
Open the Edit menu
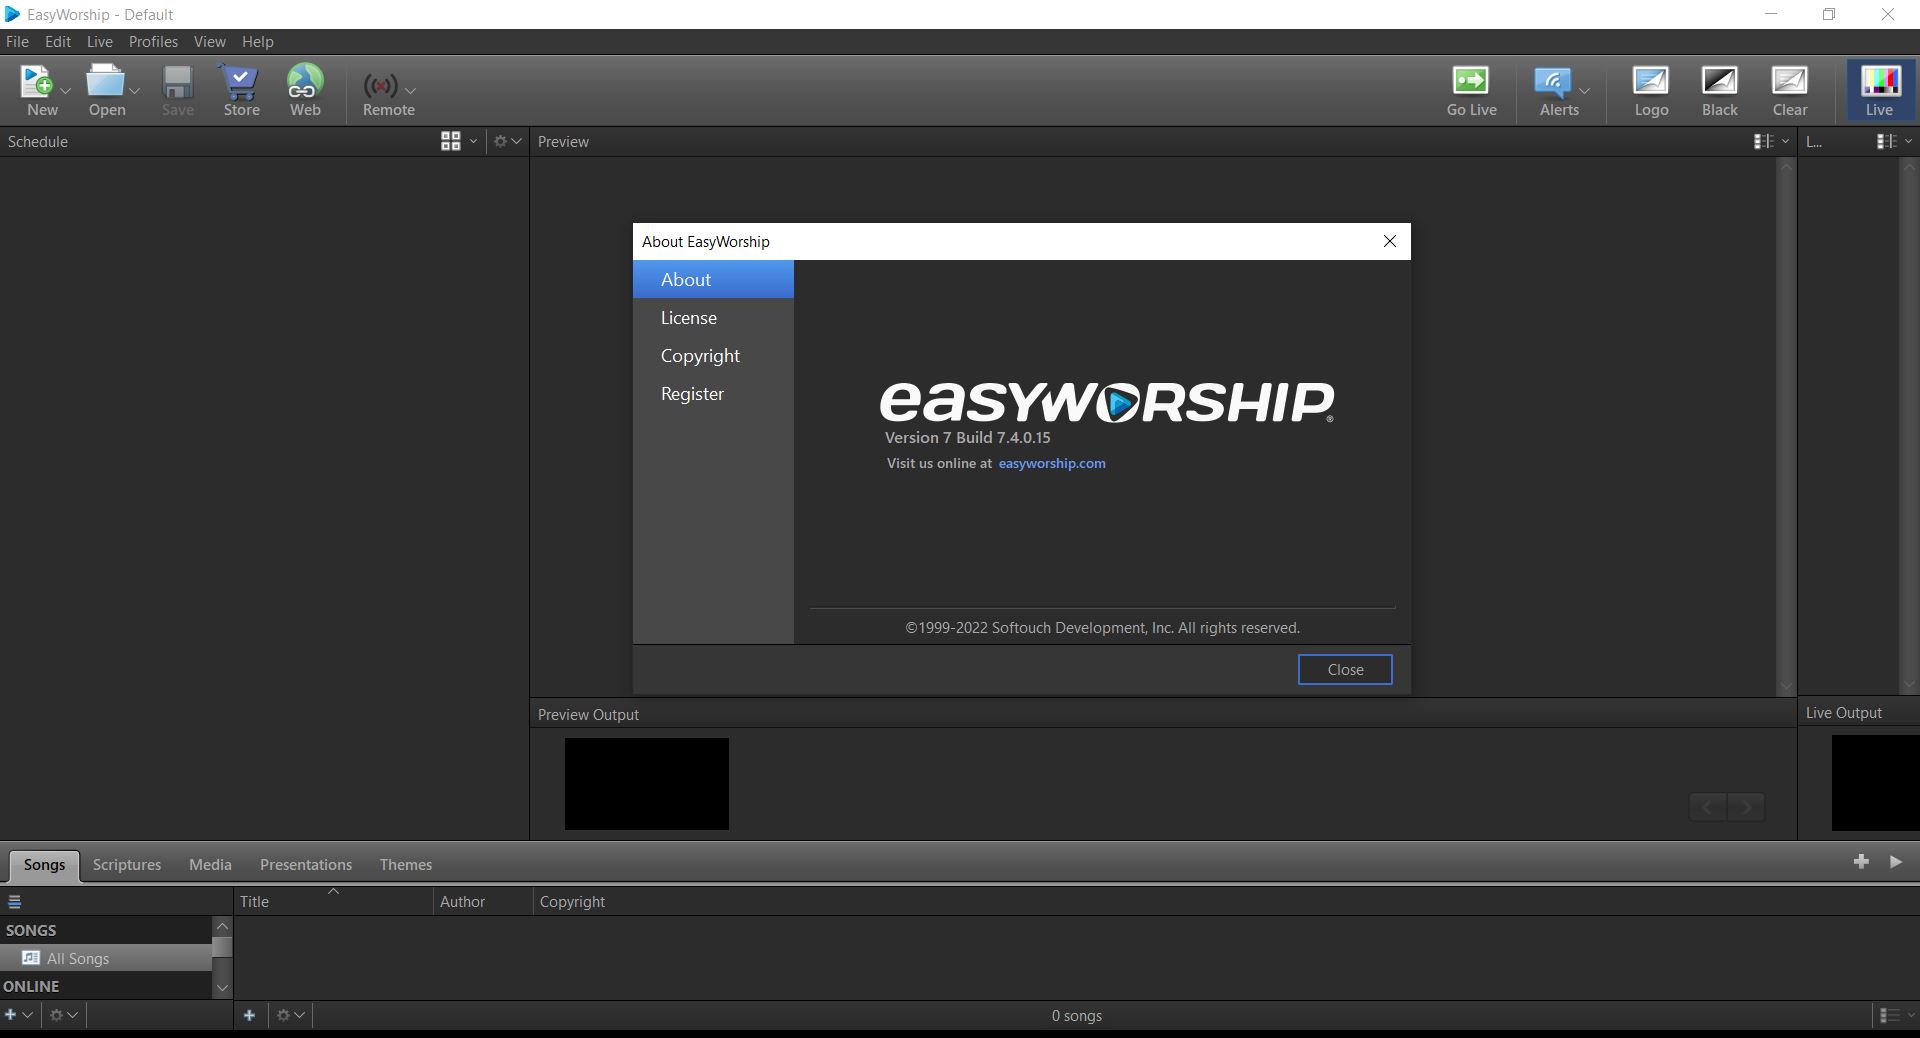coord(58,42)
